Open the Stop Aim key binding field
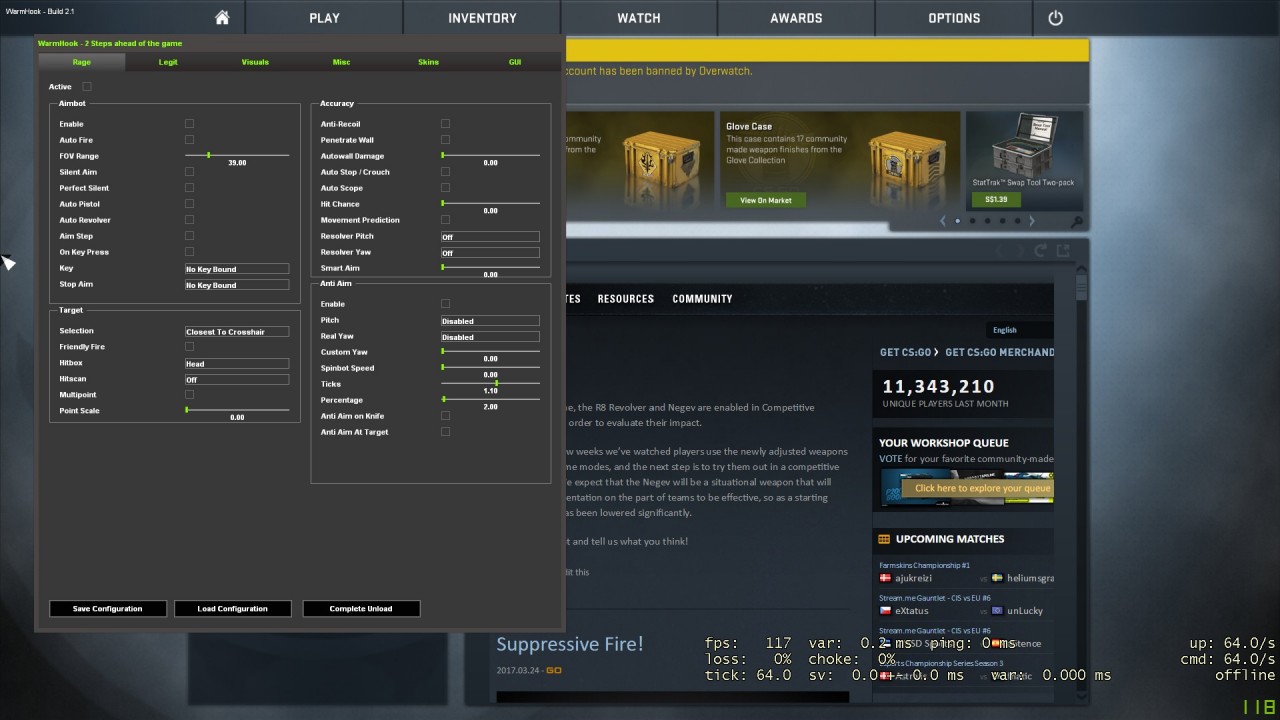The width and height of the screenshot is (1280, 720). coord(237,285)
